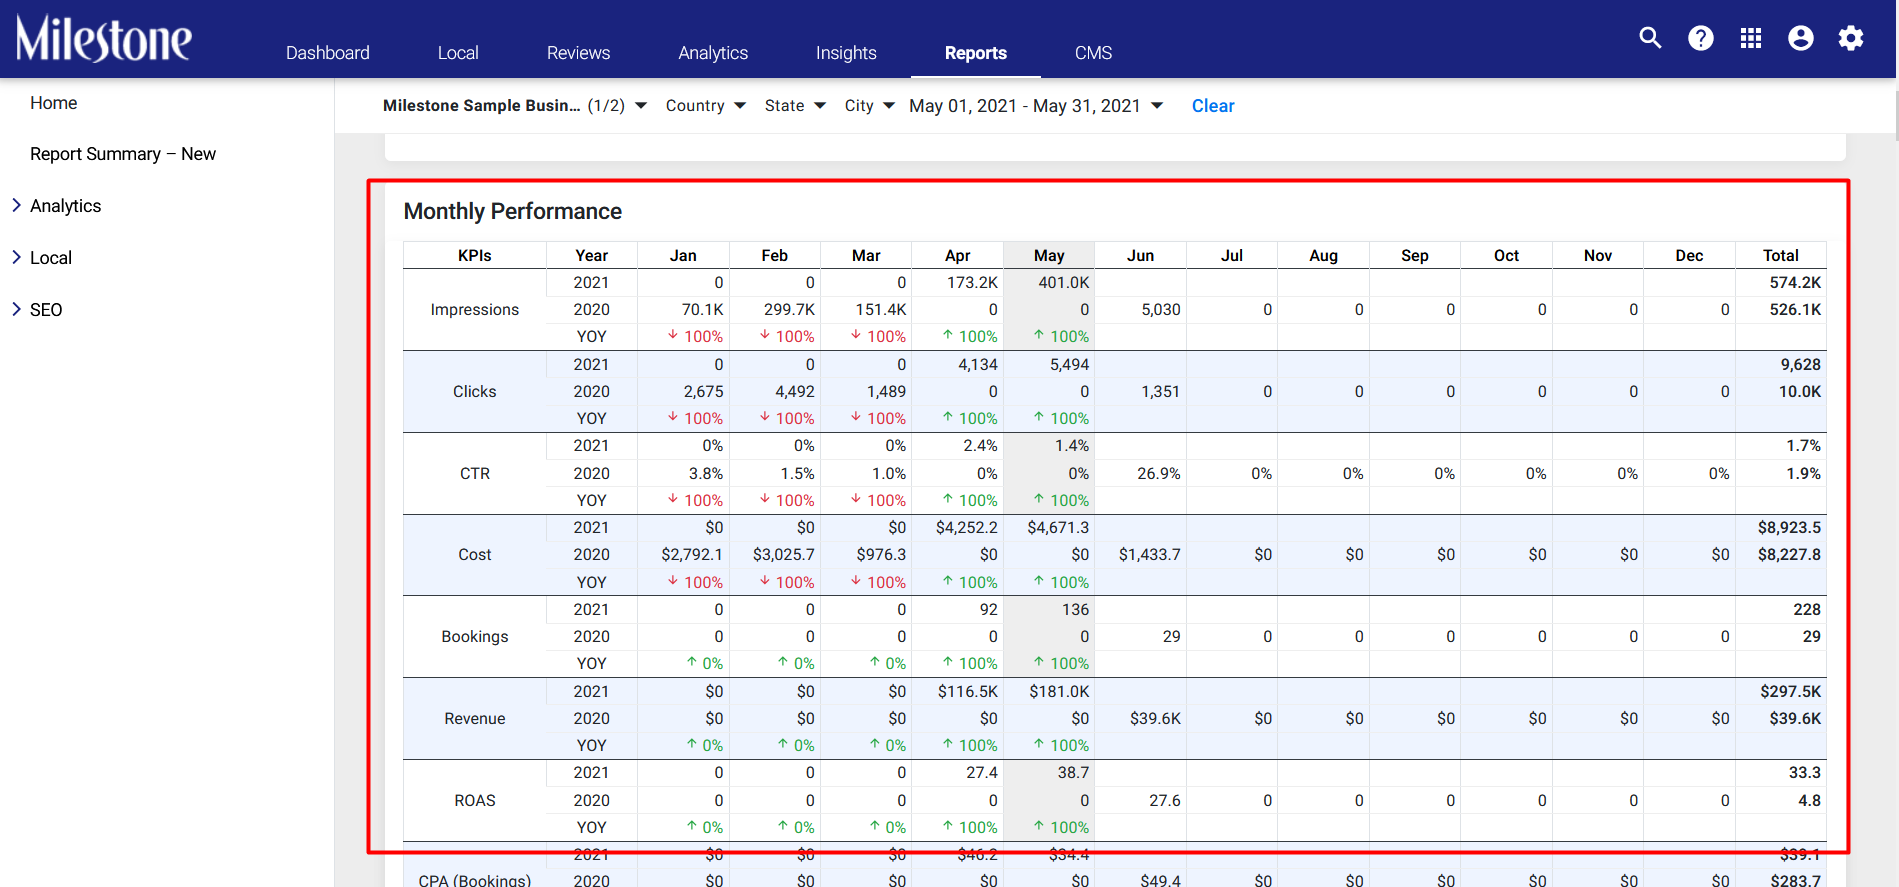Click the Clear filters link
1899x887 pixels.
1213,106
